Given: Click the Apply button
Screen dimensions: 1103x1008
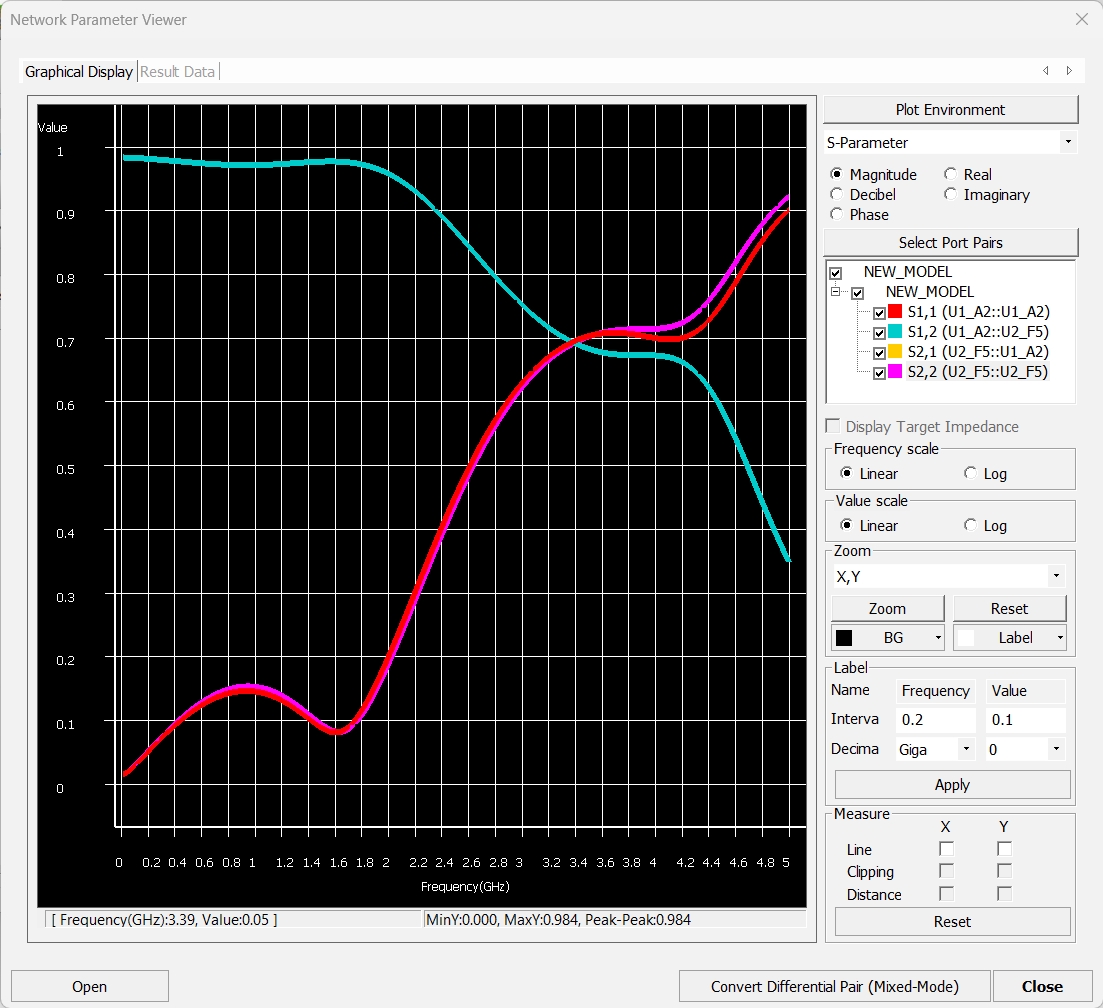Looking at the screenshot, I should (x=952, y=785).
